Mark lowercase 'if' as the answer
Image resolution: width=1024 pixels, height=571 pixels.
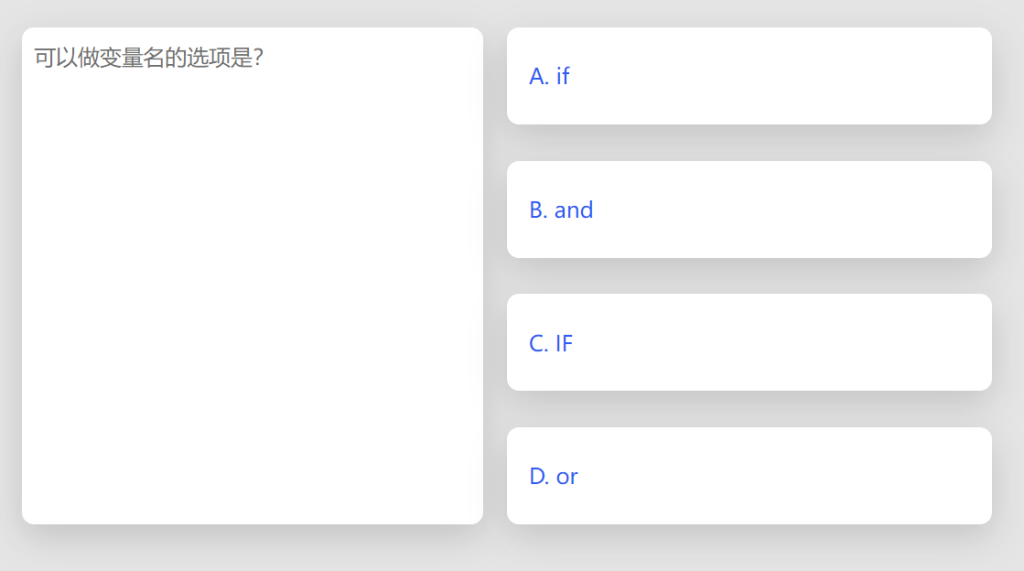pyautogui.click(x=749, y=76)
